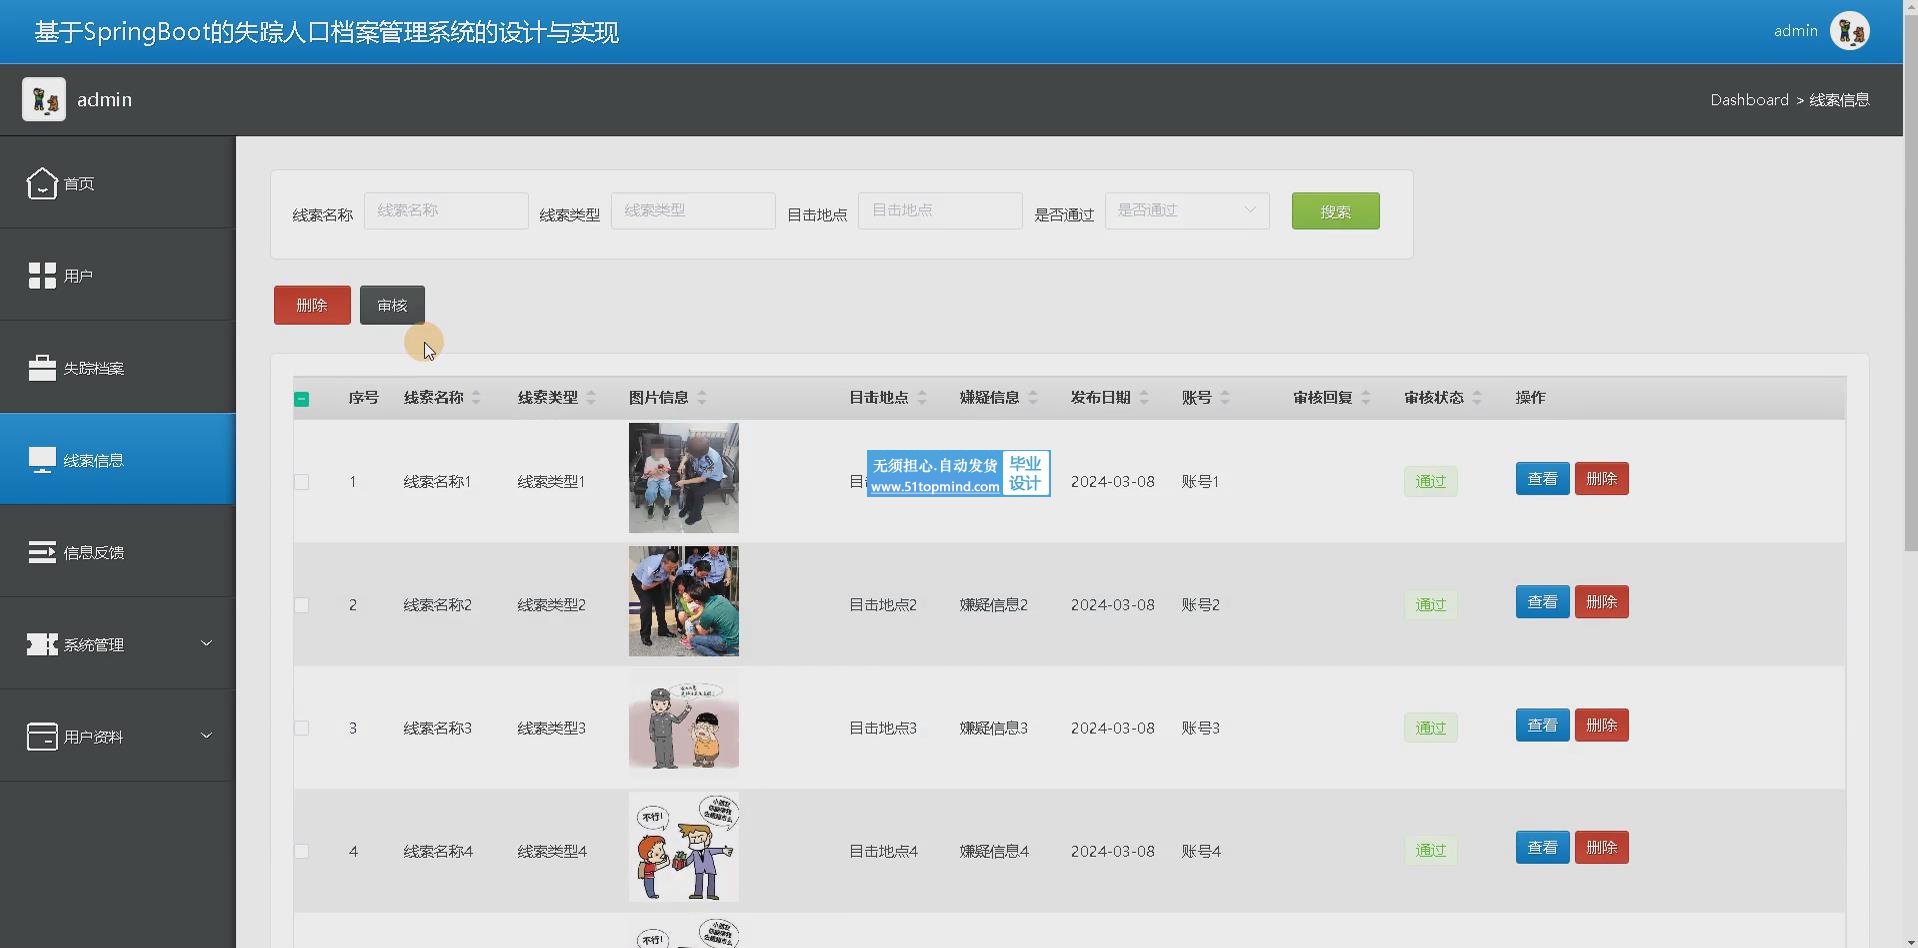Focus the 线索类型 search input
This screenshot has width=1918, height=948.
[x=693, y=210]
